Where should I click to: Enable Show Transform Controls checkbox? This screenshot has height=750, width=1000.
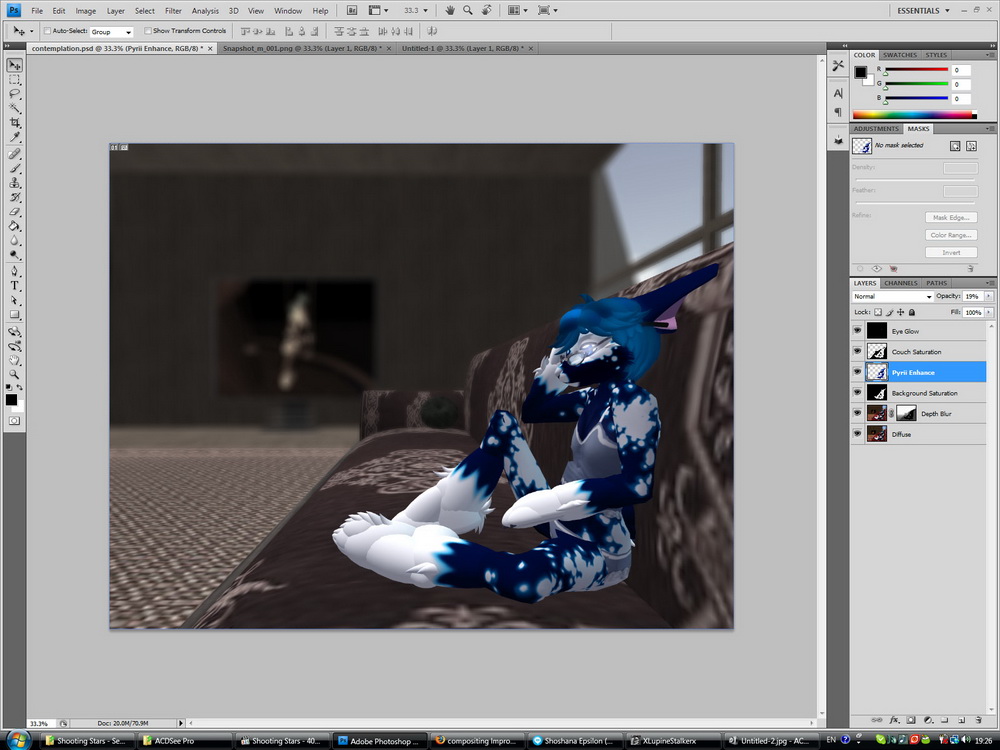pos(148,31)
